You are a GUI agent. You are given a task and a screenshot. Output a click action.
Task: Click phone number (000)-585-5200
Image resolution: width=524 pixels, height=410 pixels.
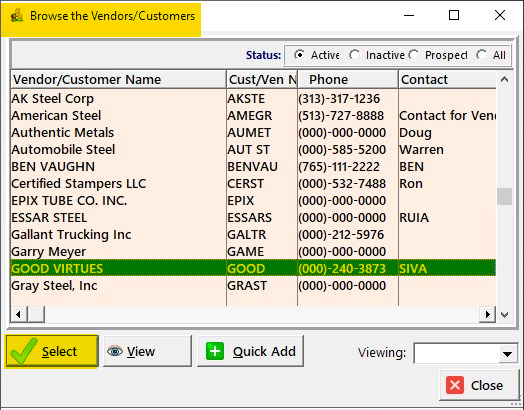(342, 150)
